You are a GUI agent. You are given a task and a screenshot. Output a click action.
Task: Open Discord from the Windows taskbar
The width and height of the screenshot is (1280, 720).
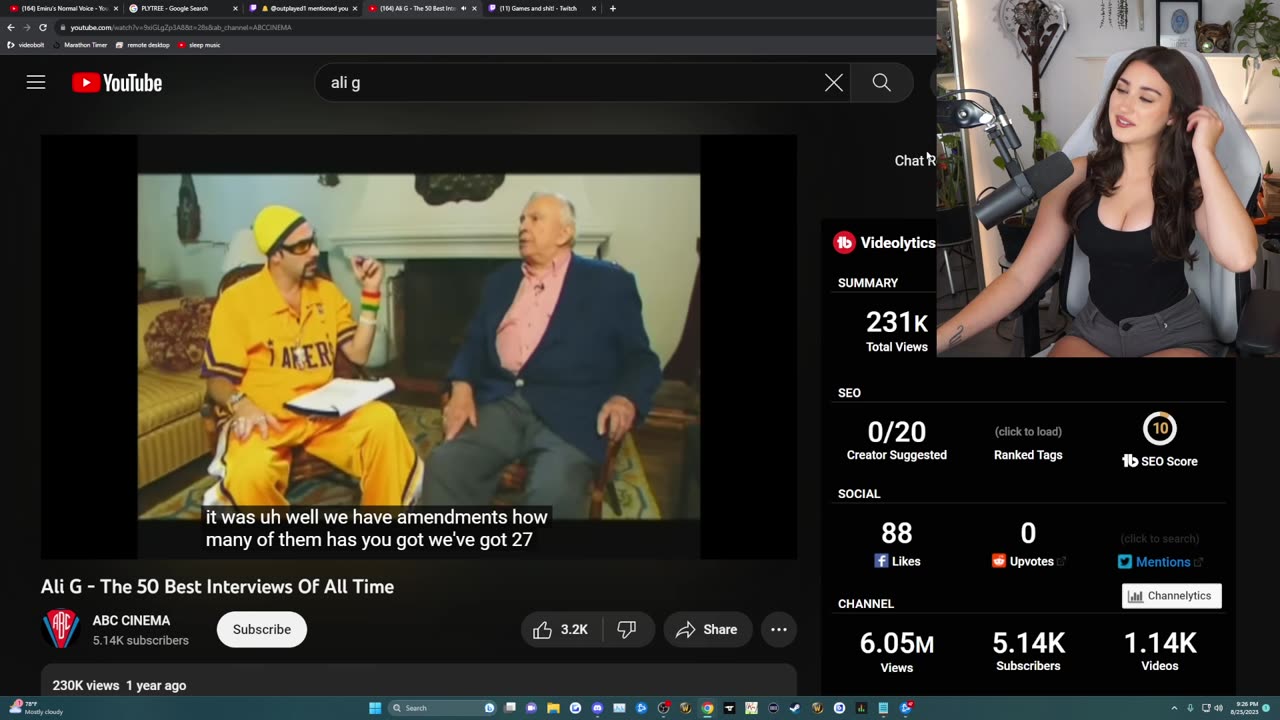coord(597,708)
